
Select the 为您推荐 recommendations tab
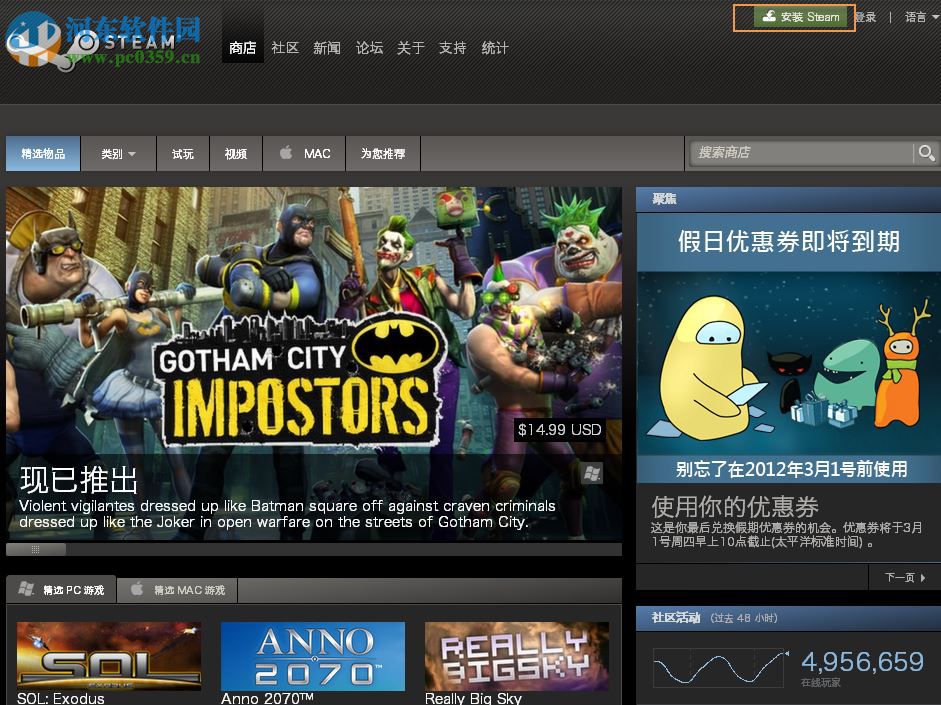click(383, 154)
